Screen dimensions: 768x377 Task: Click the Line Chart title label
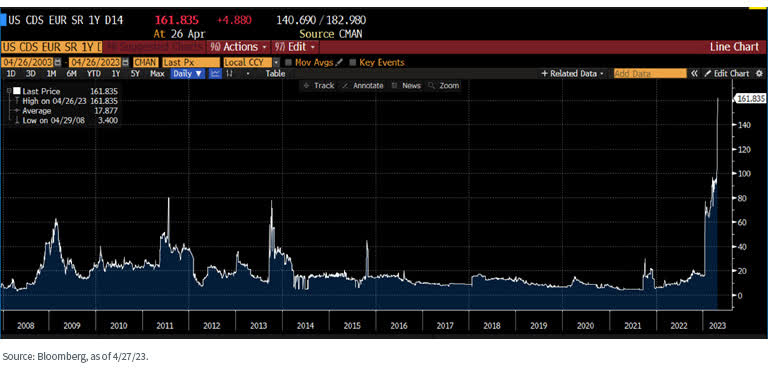tap(734, 47)
